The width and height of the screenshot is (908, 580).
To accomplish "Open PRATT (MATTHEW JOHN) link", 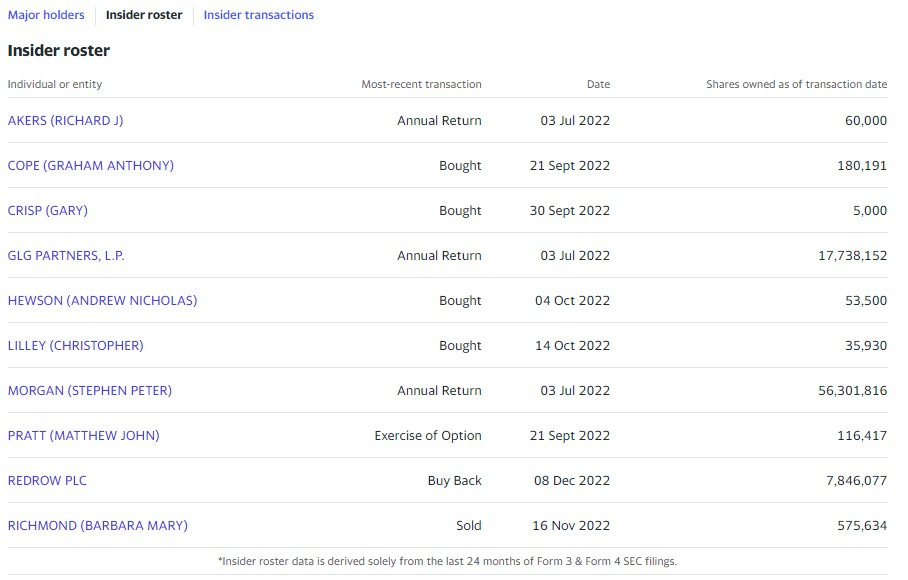I will click(83, 435).
